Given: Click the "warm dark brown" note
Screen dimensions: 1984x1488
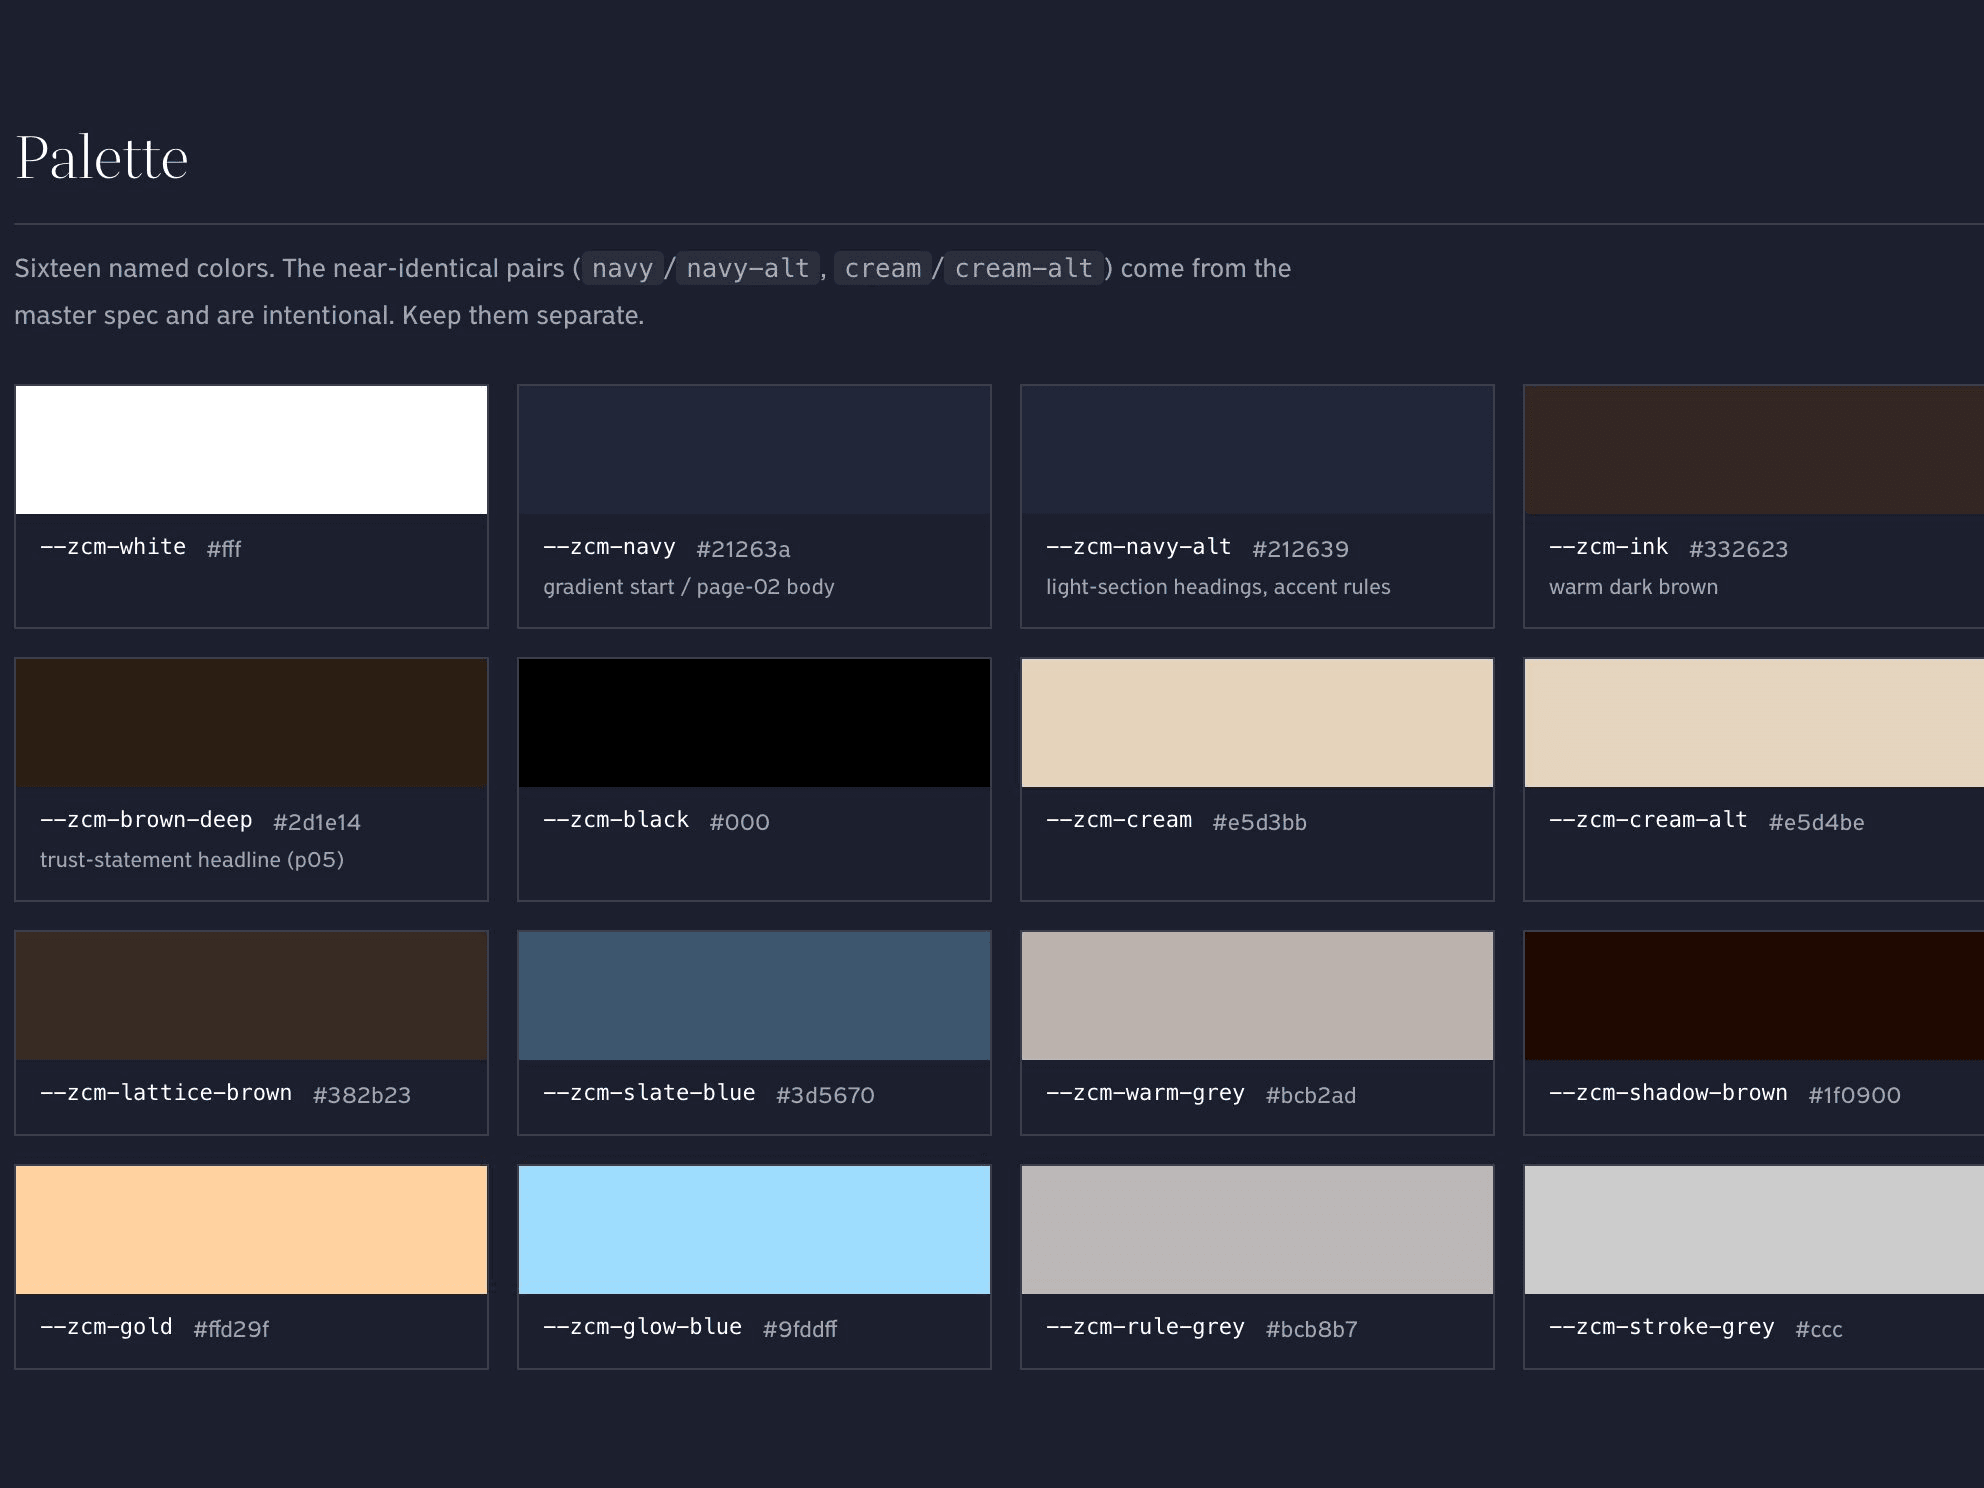Looking at the screenshot, I should point(1633,587).
